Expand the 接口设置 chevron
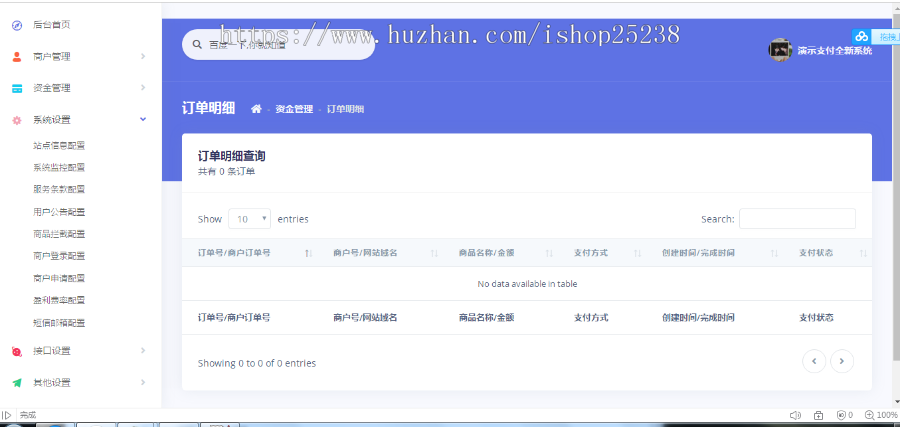 [x=143, y=351]
